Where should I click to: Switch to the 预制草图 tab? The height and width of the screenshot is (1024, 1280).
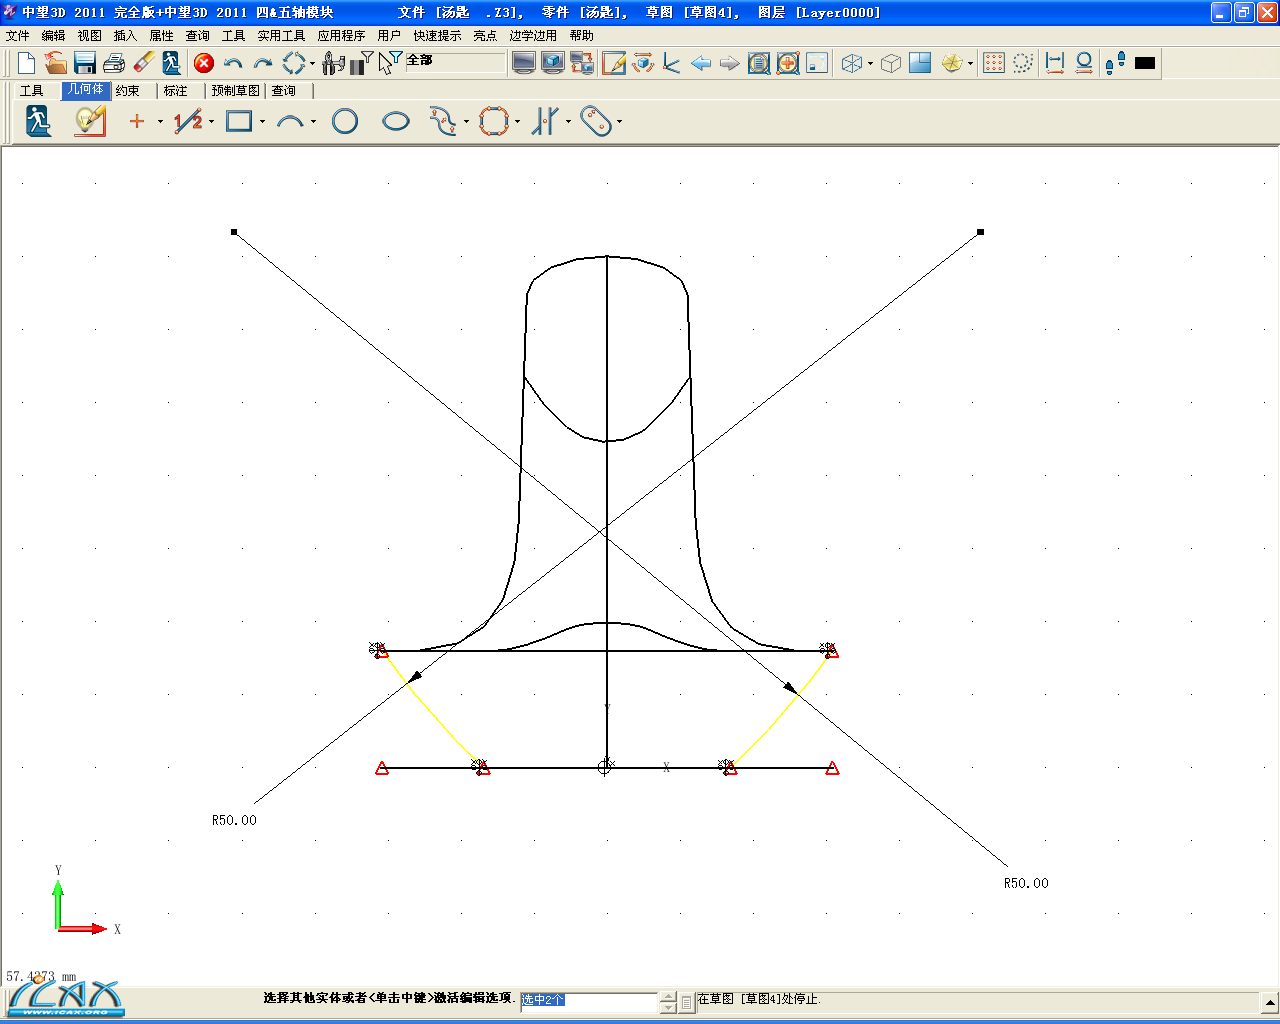(236, 91)
